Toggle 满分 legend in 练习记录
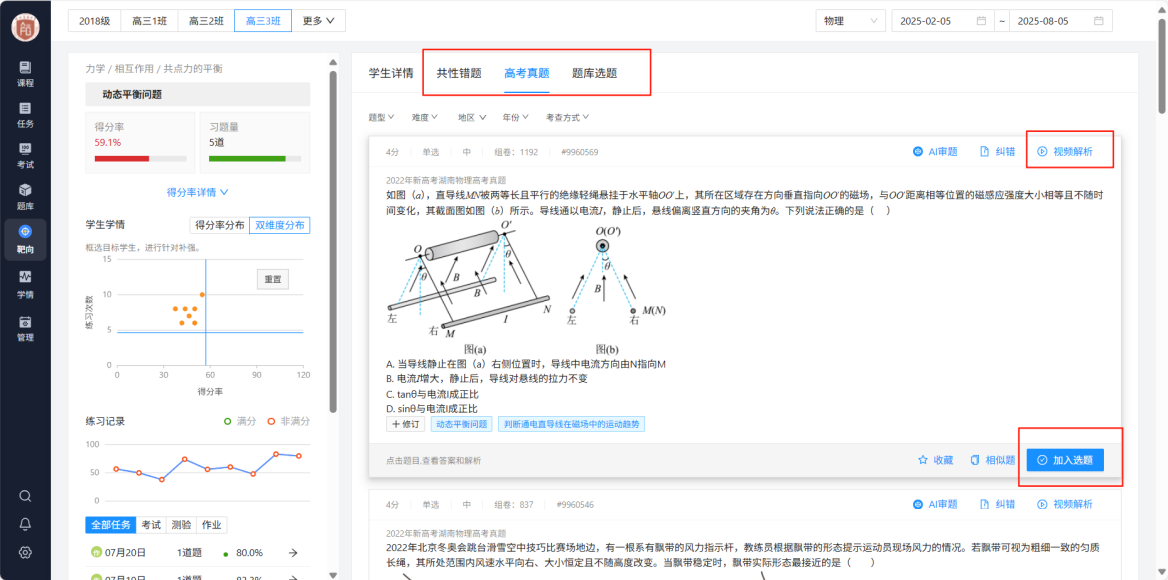Image resolution: width=1168 pixels, height=580 pixels. coord(240,421)
